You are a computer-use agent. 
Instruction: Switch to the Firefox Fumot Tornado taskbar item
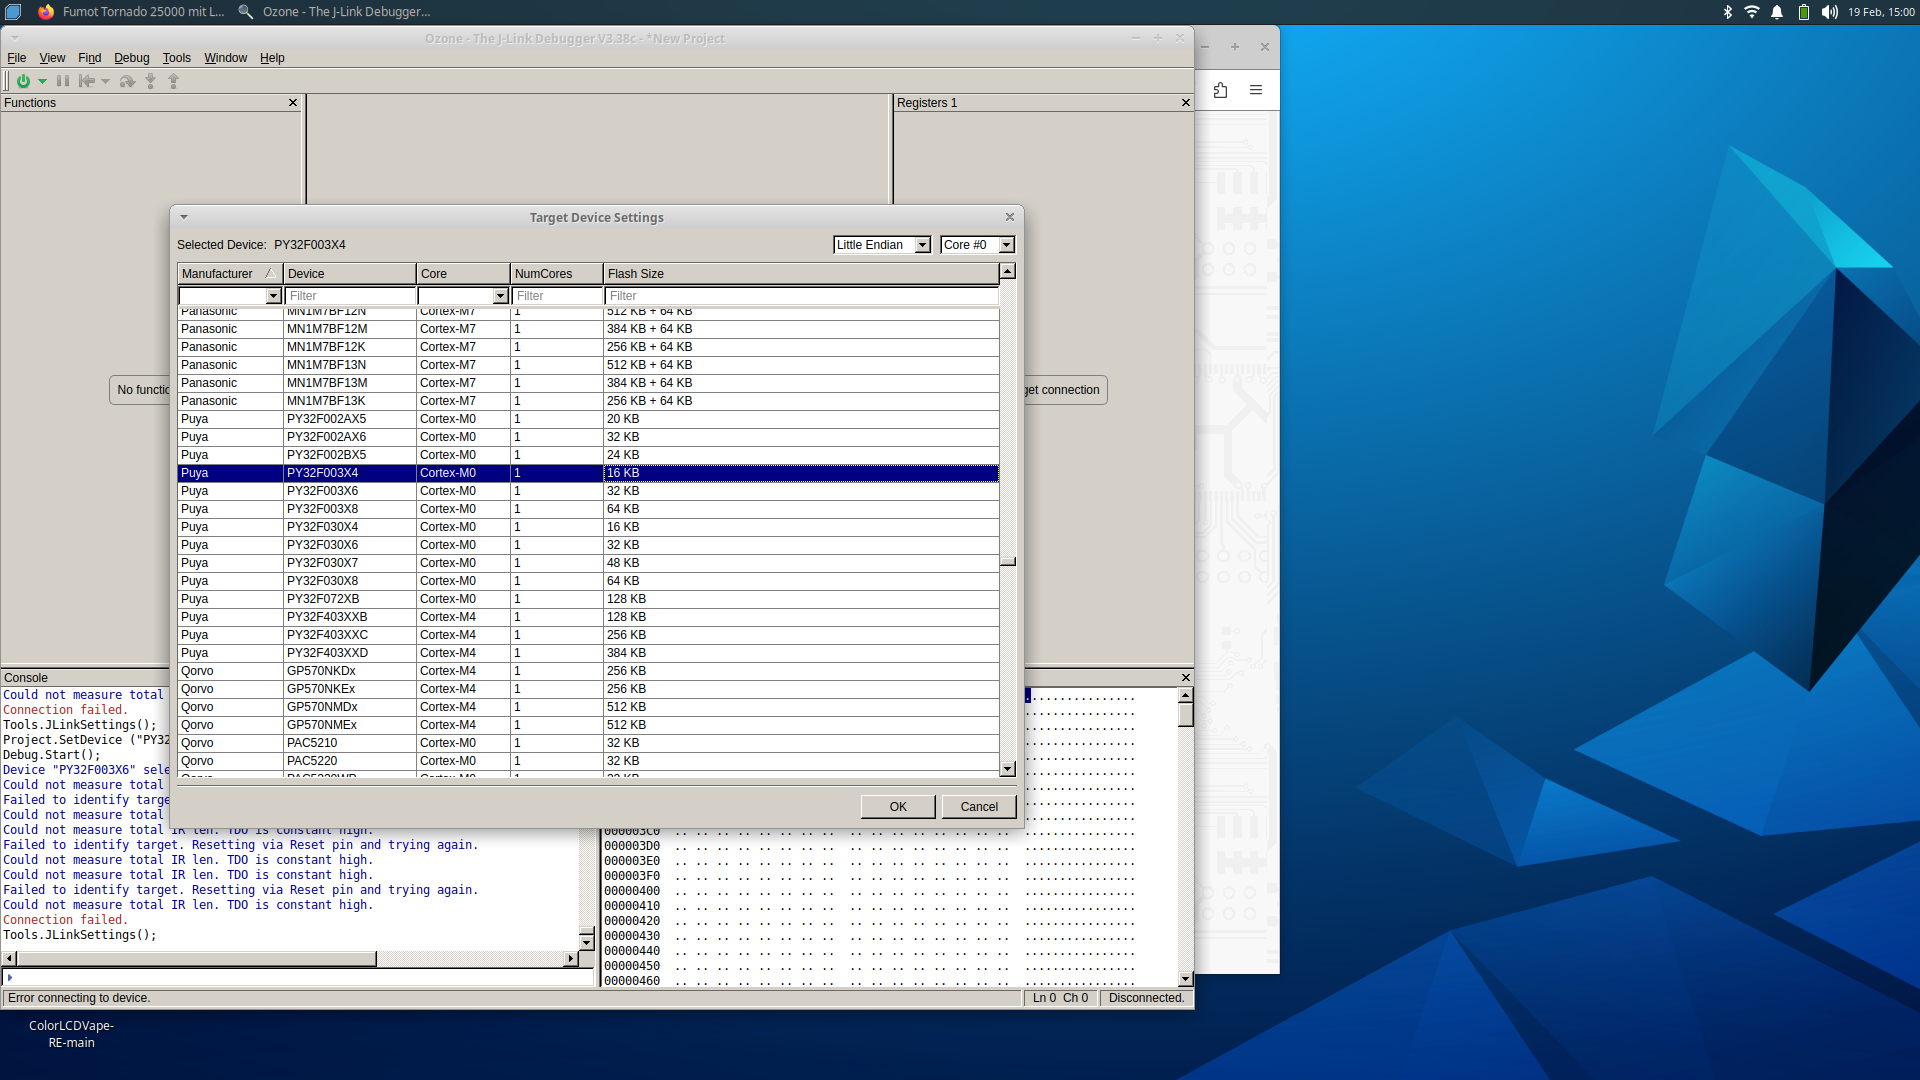coord(131,12)
